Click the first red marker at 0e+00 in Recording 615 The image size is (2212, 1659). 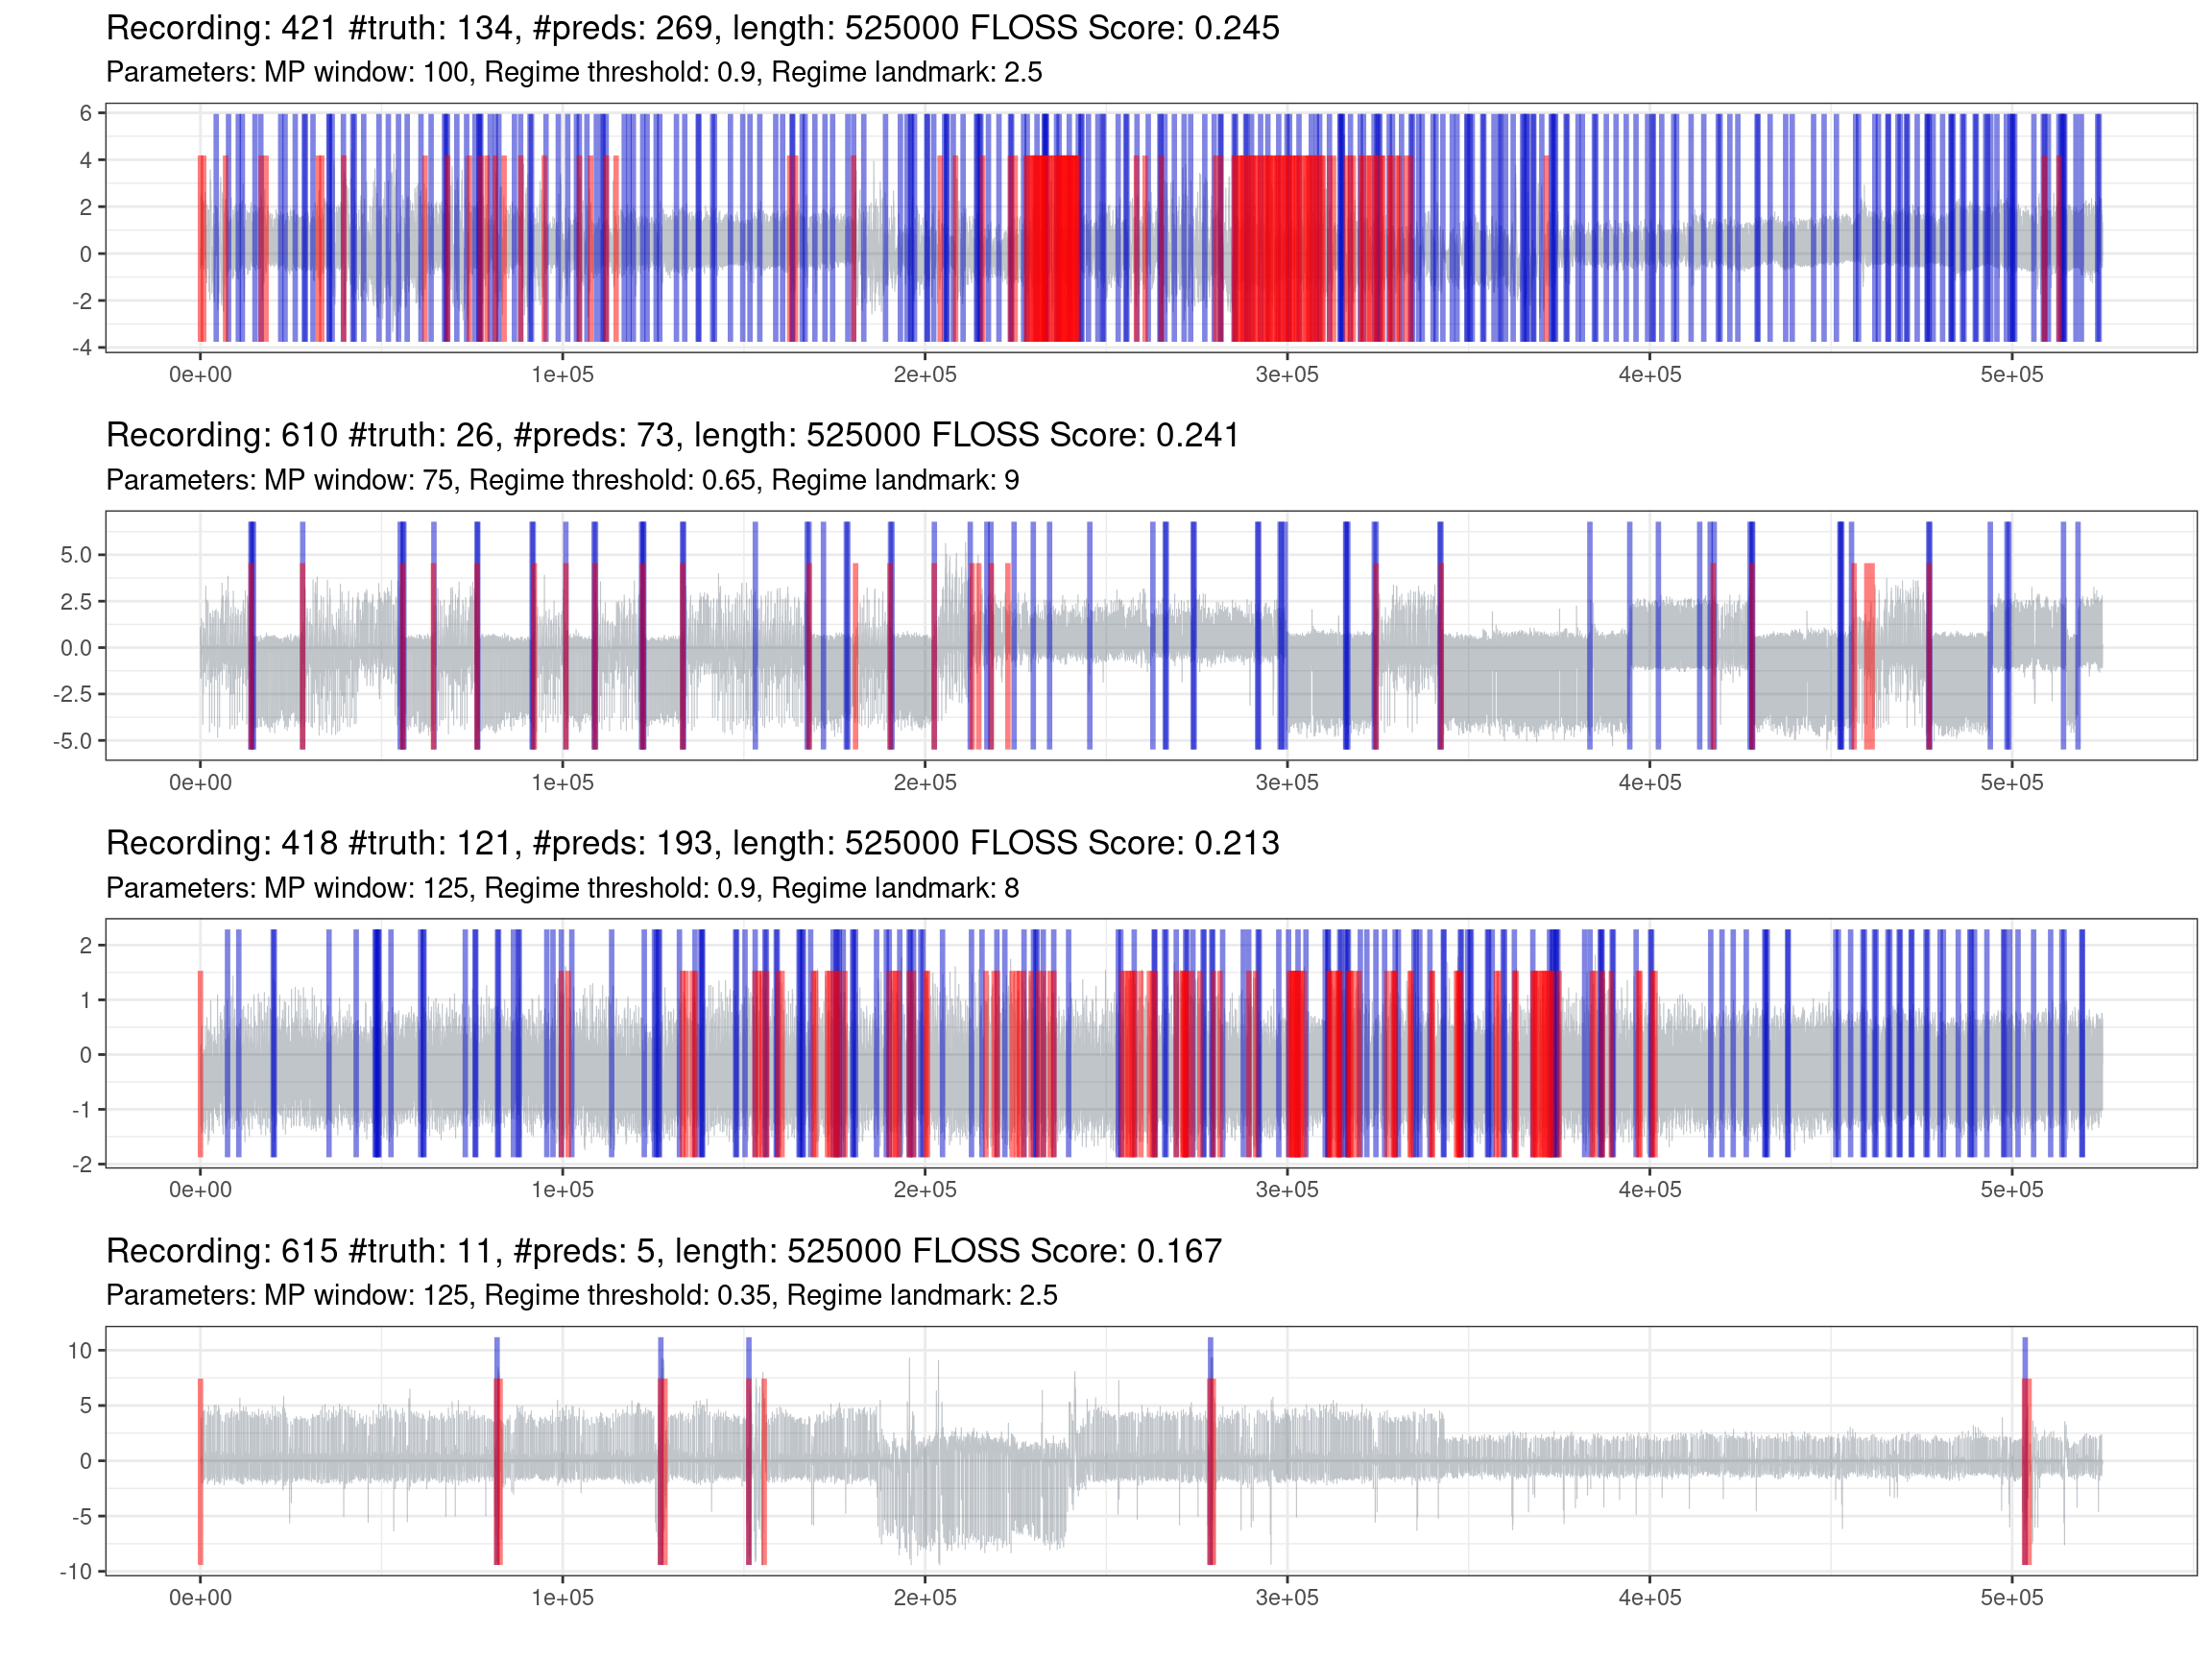[200, 1471]
